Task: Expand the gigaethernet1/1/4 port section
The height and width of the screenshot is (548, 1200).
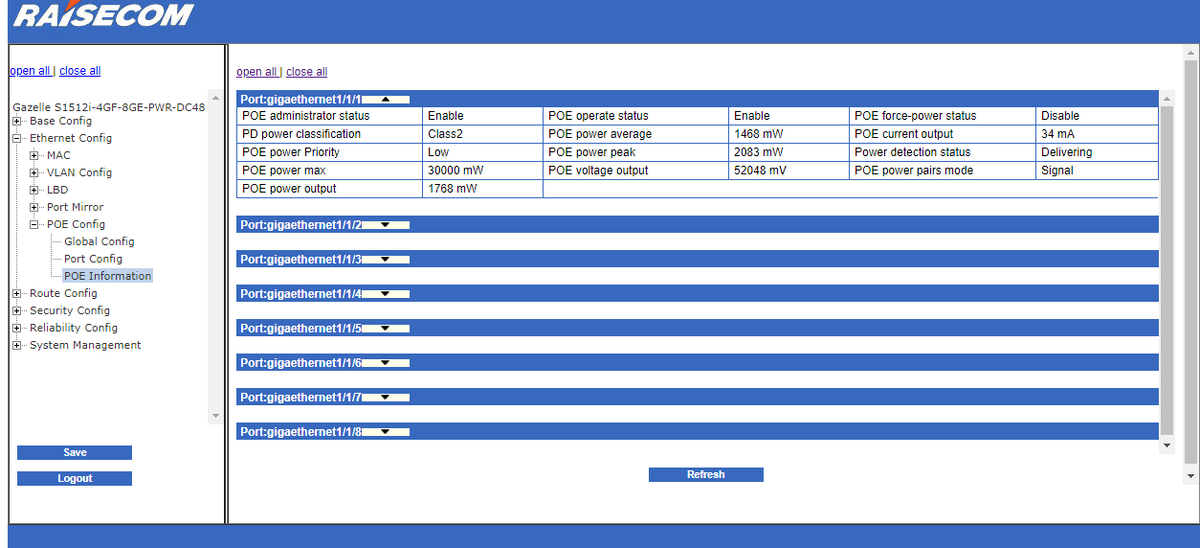Action: 388,294
